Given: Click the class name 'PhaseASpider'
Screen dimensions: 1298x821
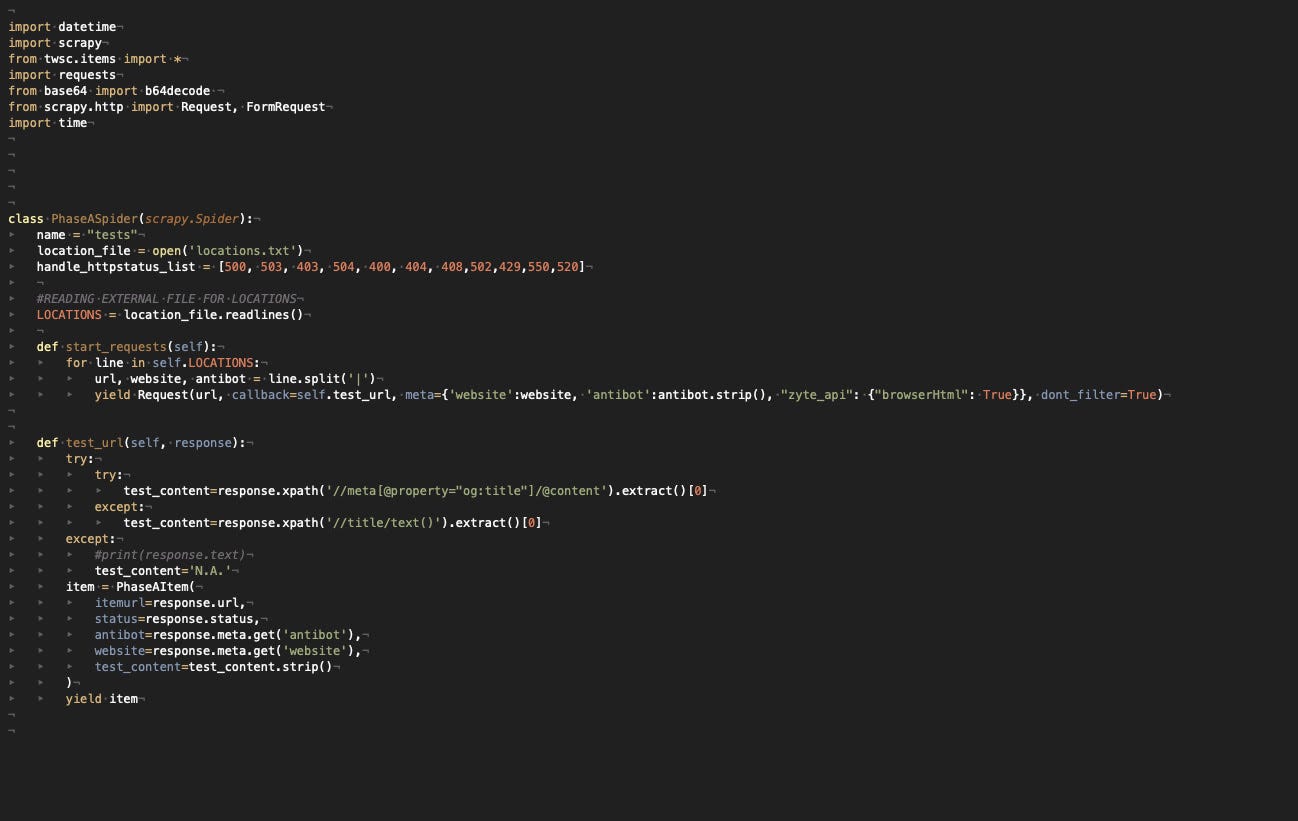Looking at the screenshot, I should (x=95, y=219).
